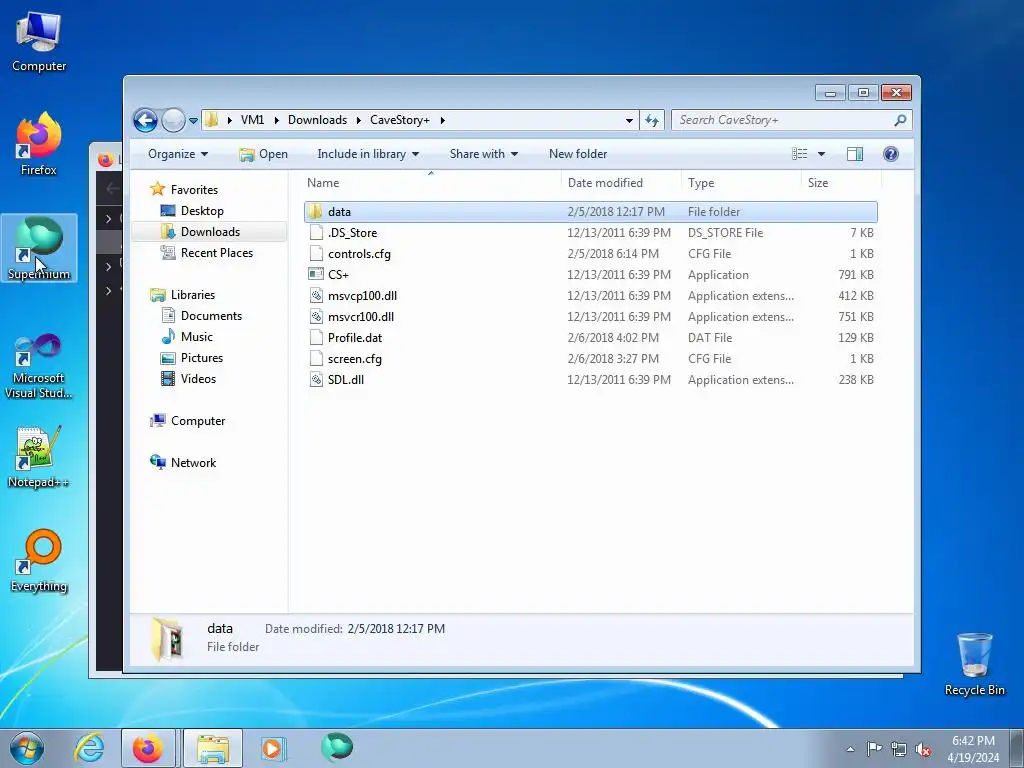Open Desktop in Favorites

[x=202, y=211]
